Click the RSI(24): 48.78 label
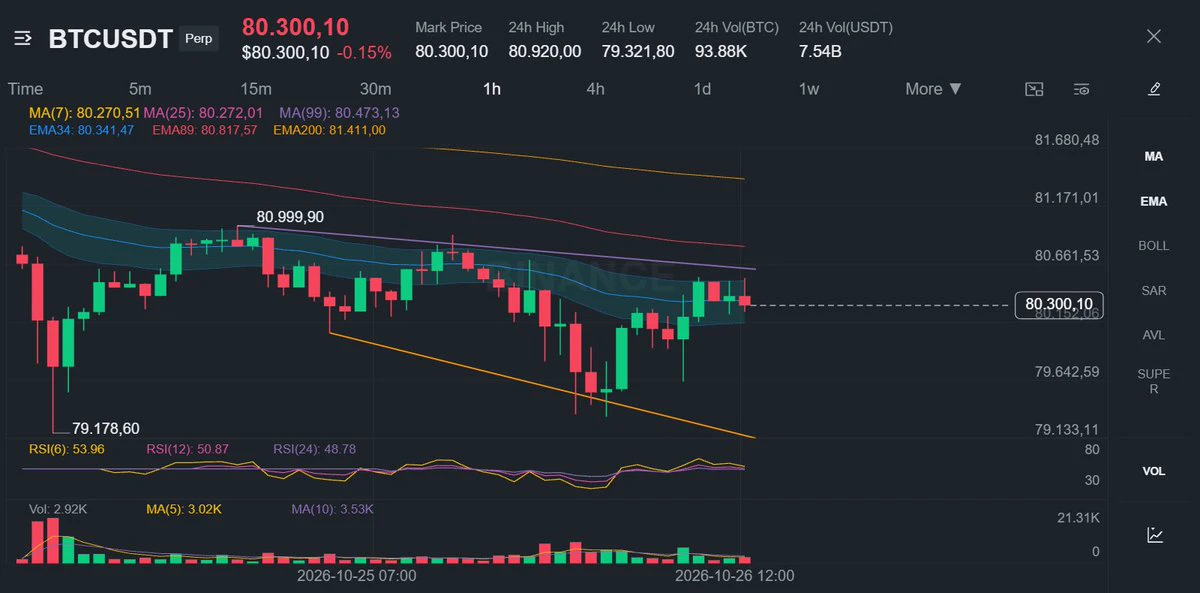Viewport: 1200px width, 593px height. click(314, 449)
